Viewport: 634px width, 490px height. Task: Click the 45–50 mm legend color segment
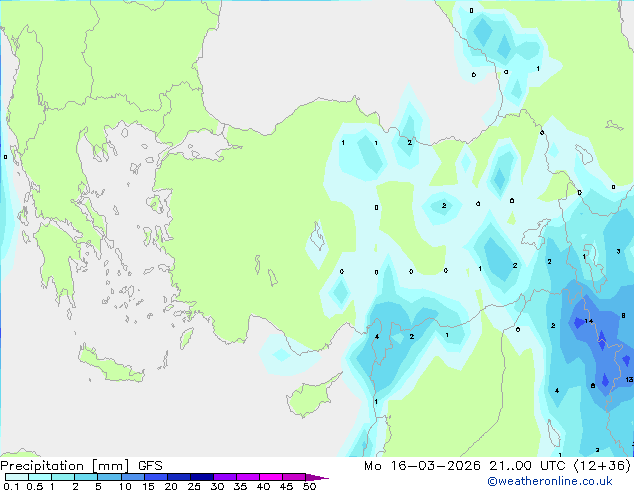click(294, 477)
